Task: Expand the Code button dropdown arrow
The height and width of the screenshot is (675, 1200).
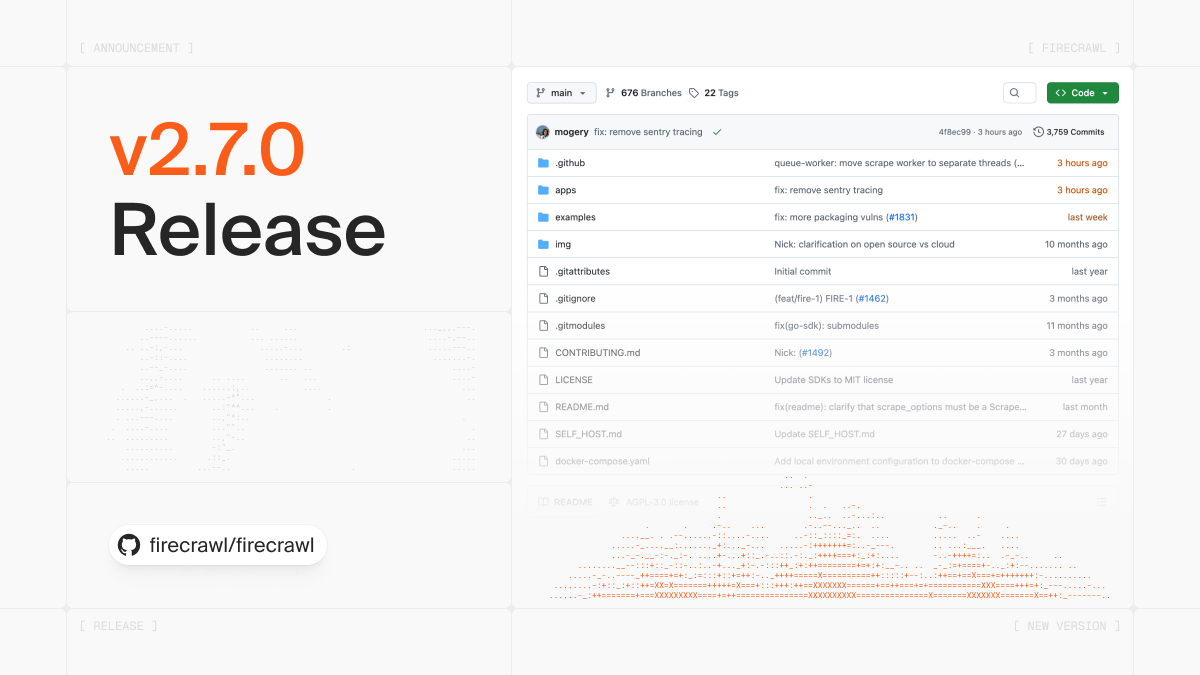Action: pos(1104,92)
